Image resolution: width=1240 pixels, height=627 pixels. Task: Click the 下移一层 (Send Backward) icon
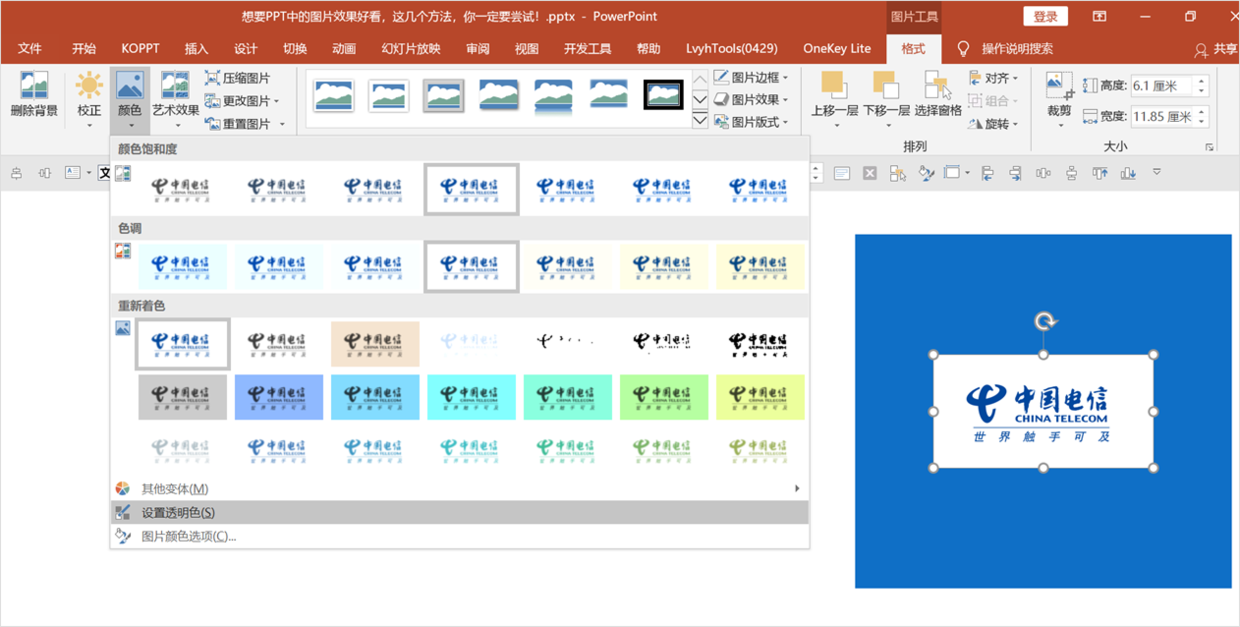[x=885, y=86]
